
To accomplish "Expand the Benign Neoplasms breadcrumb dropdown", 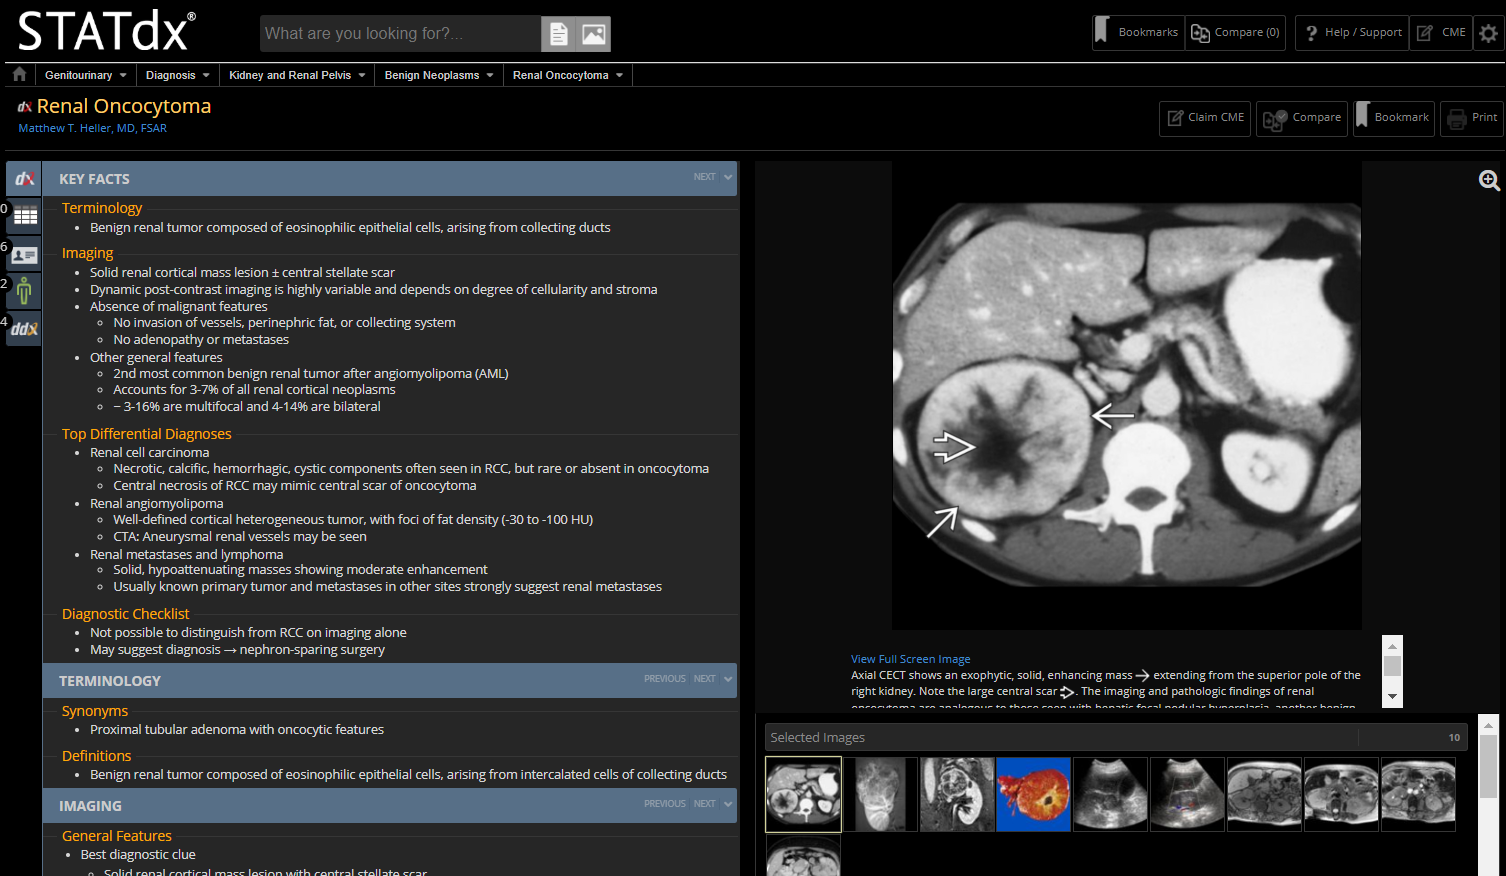I will (439, 75).
